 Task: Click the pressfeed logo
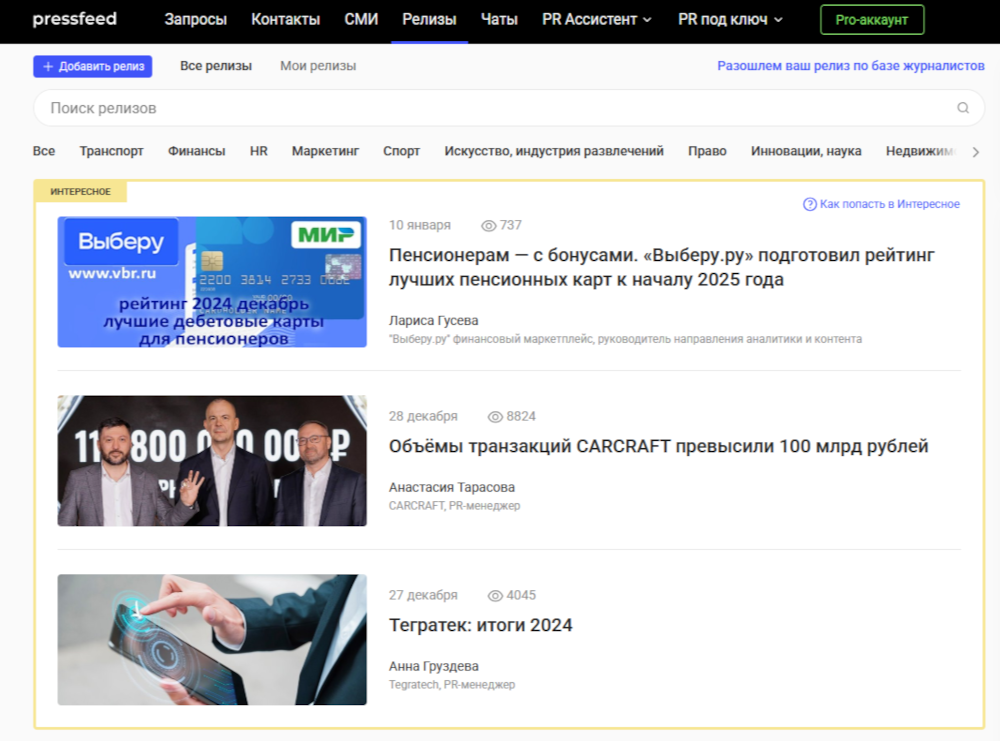point(75,19)
